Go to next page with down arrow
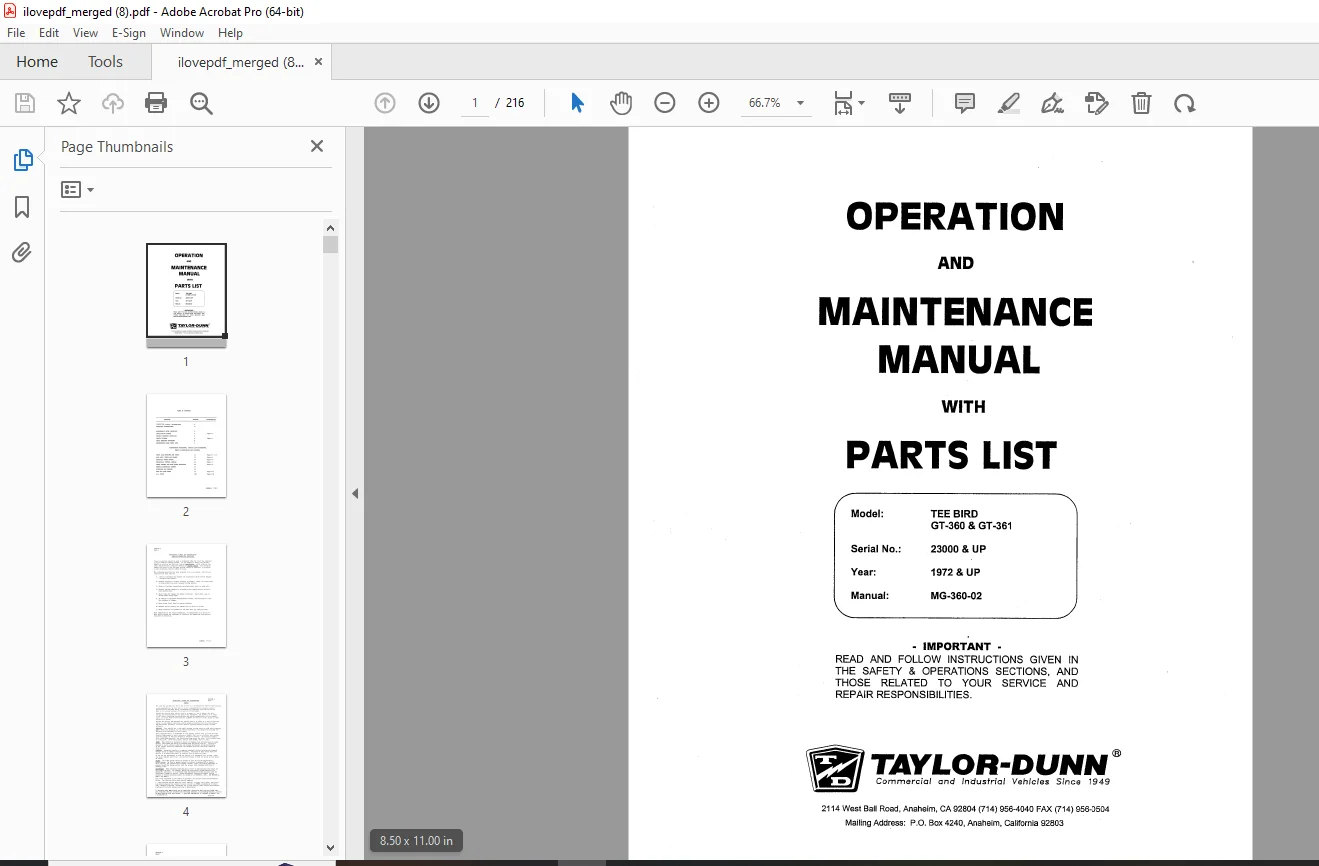The height and width of the screenshot is (866, 1319). pos(429,103)
